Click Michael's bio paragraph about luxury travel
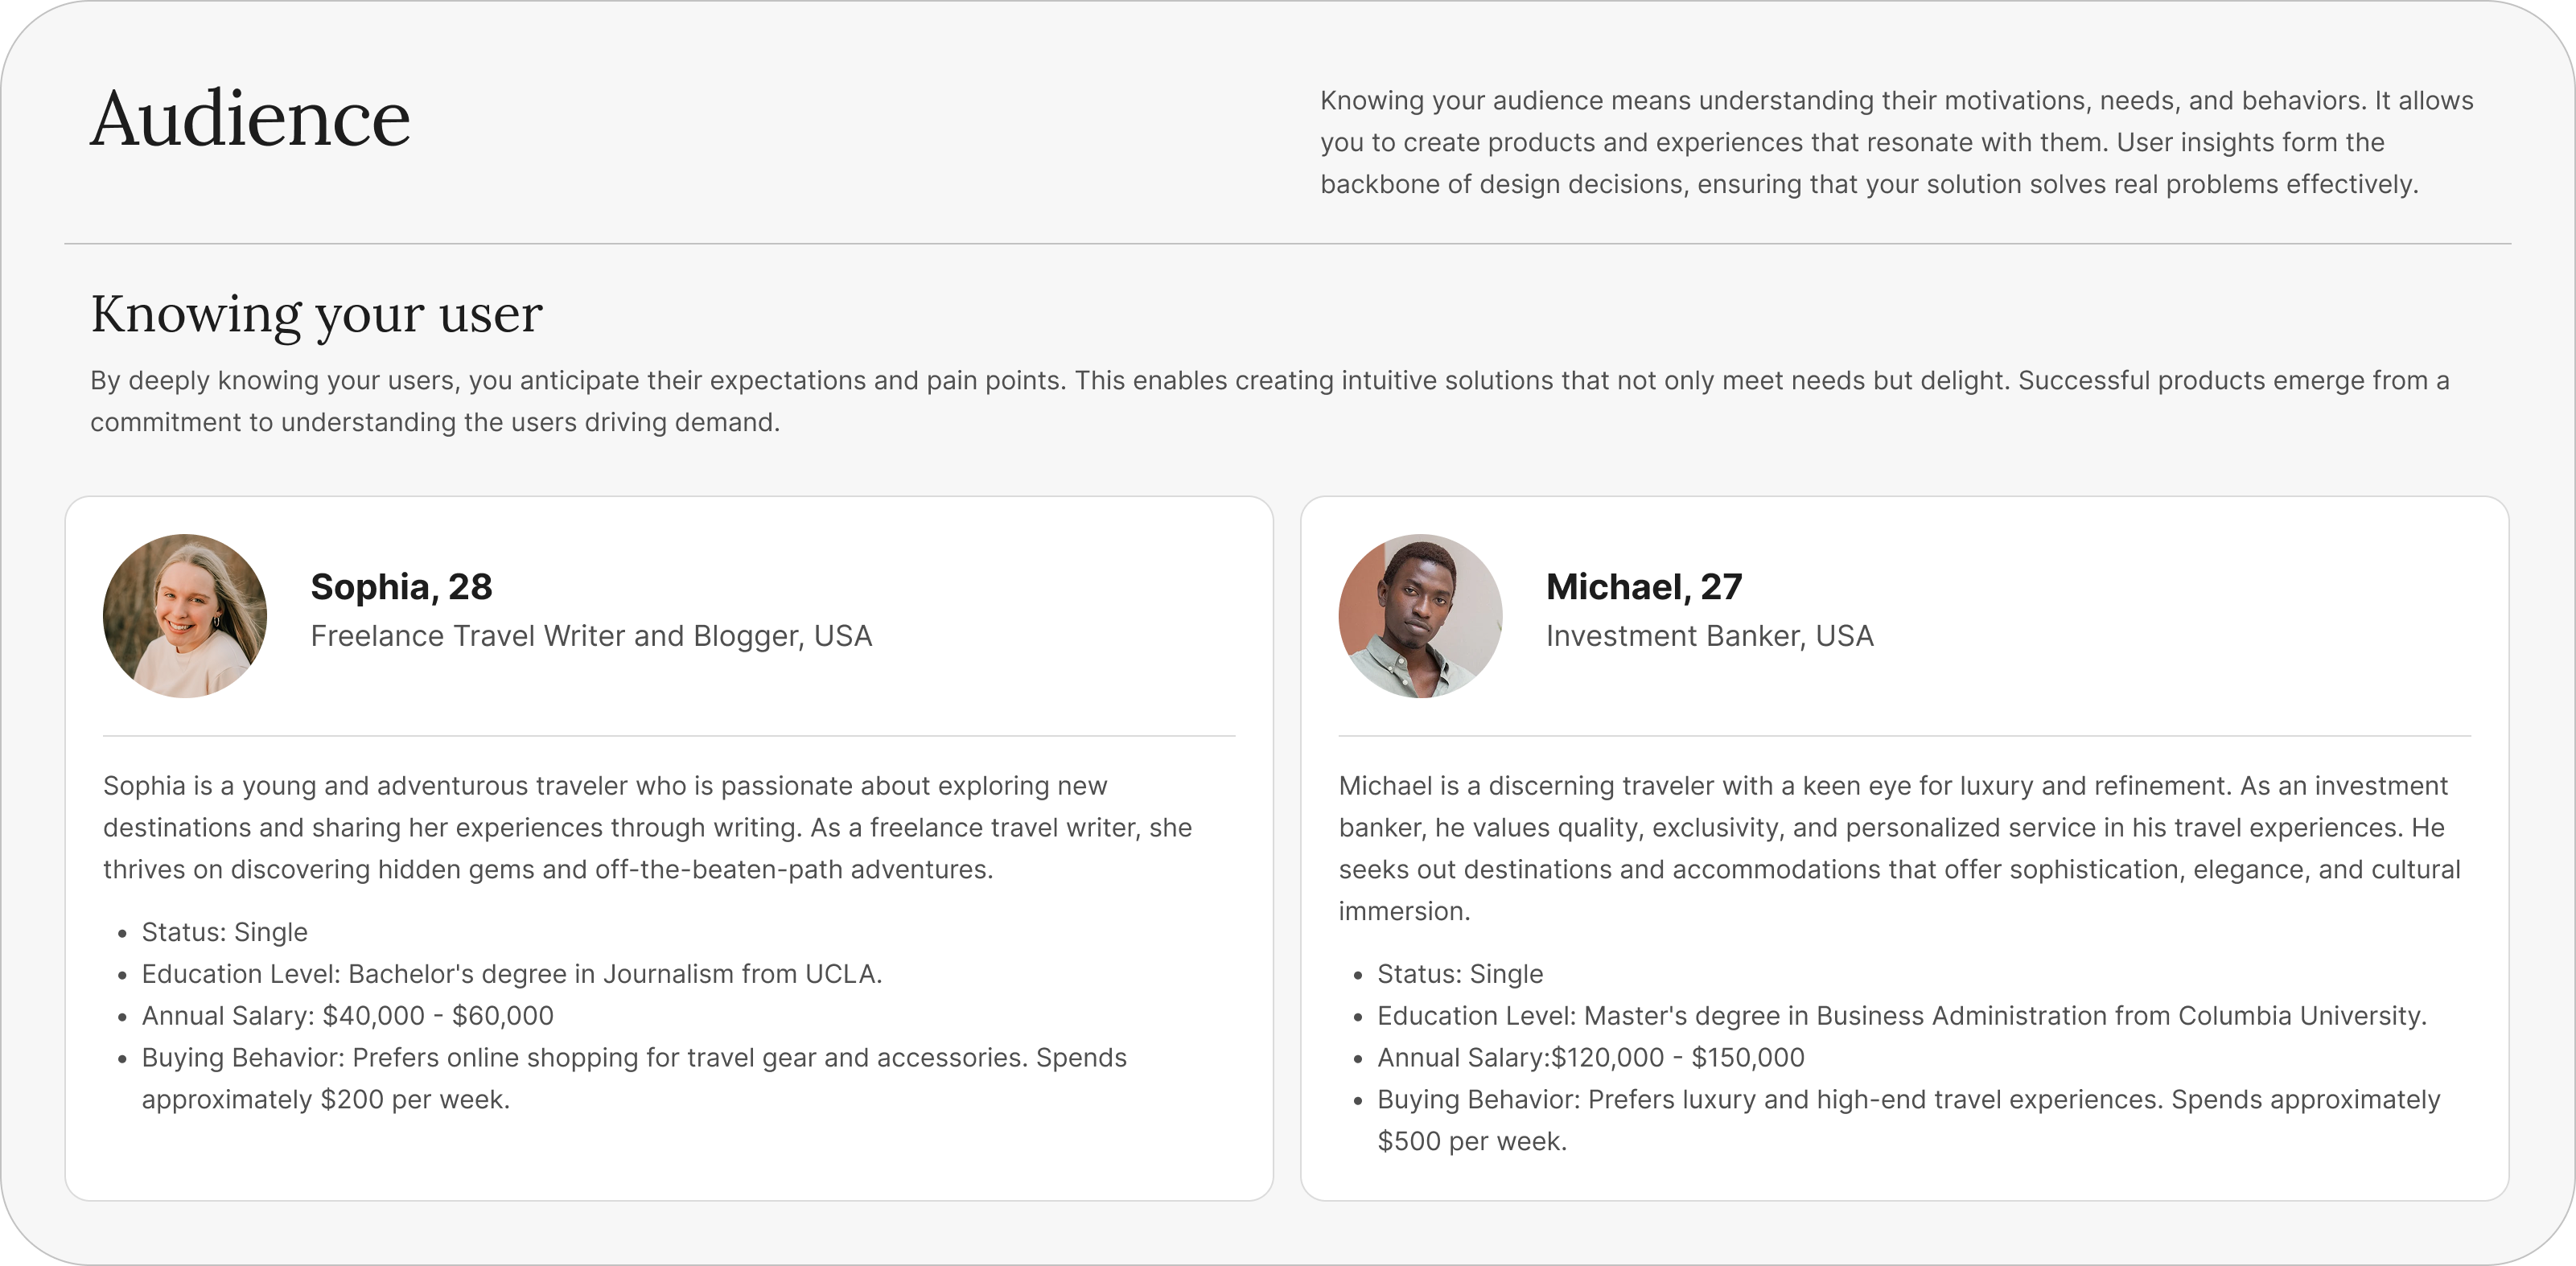 1899,849
